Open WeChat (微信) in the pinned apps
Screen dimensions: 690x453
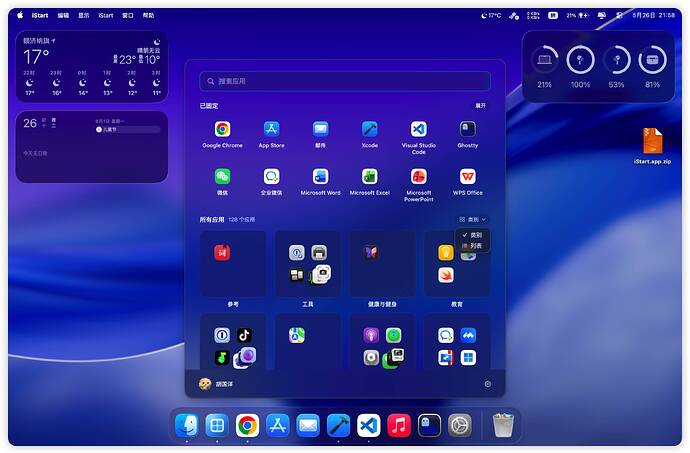(x=222, y=177)
